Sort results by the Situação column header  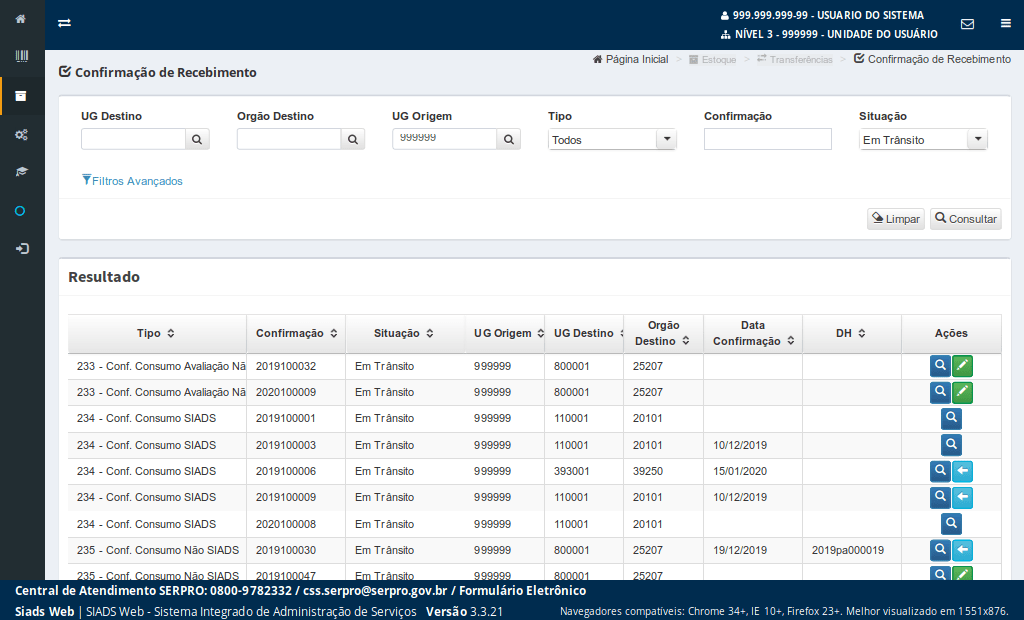coord(404,333)
